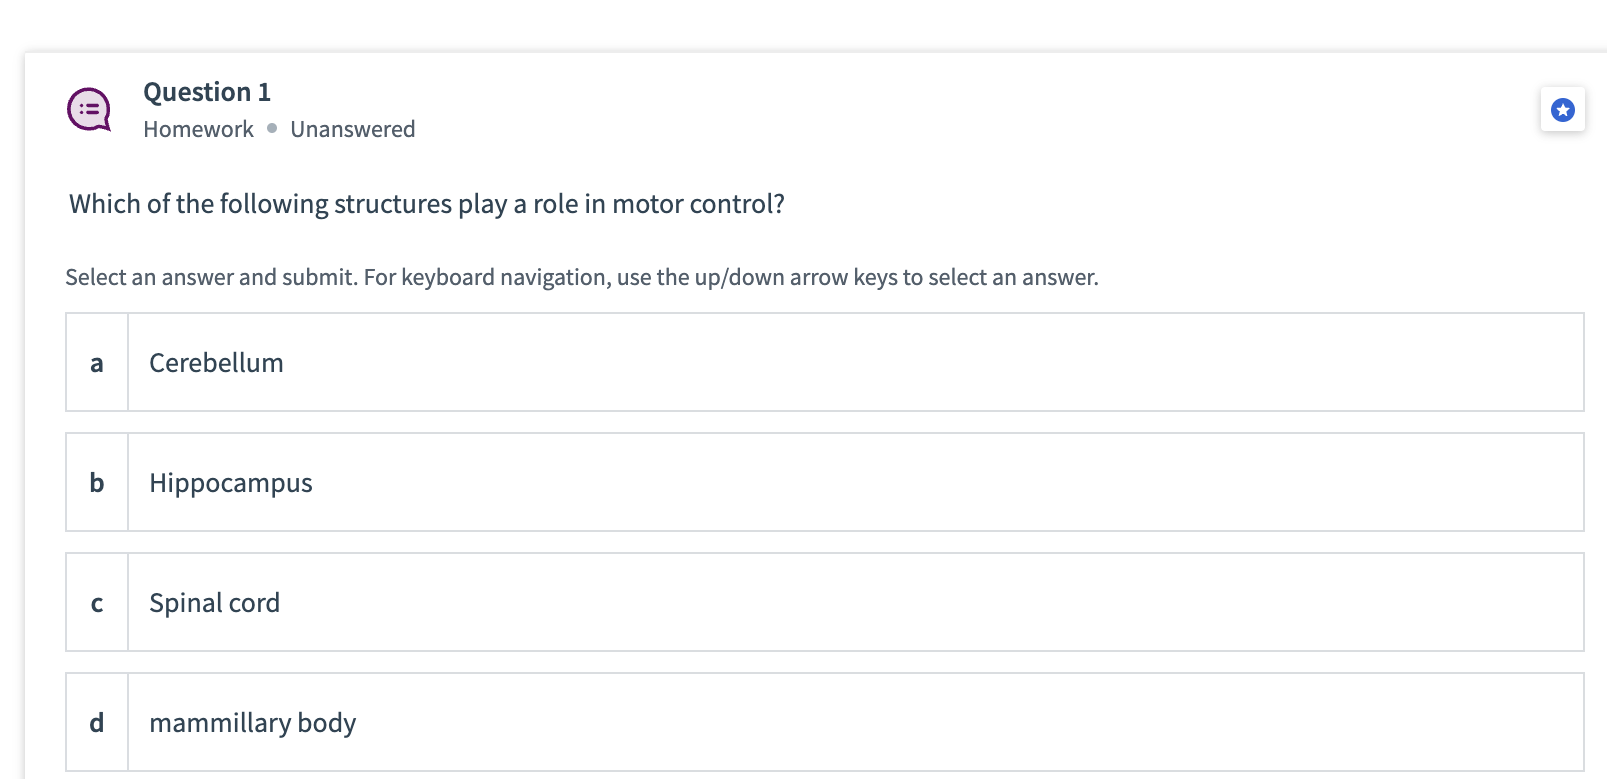Click the star inside the blue circle
The image size is (1607, 779).
point(1563,110)
